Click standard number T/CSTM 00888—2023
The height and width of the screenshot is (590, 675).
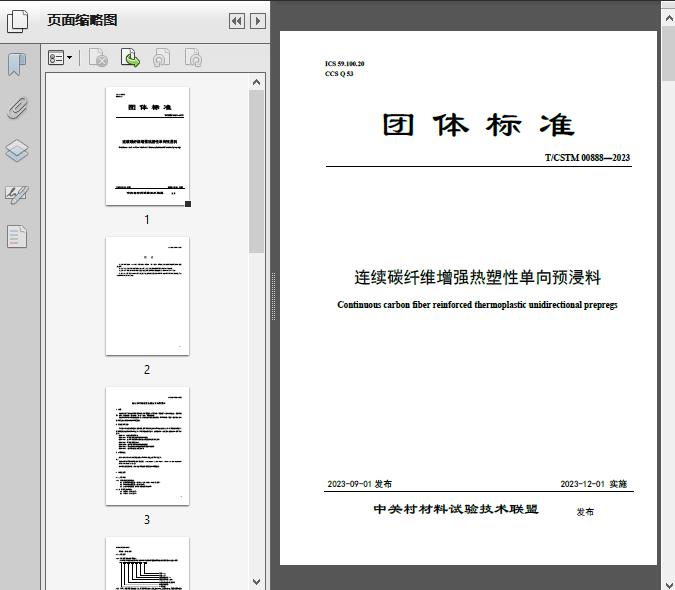pos(587,158)
